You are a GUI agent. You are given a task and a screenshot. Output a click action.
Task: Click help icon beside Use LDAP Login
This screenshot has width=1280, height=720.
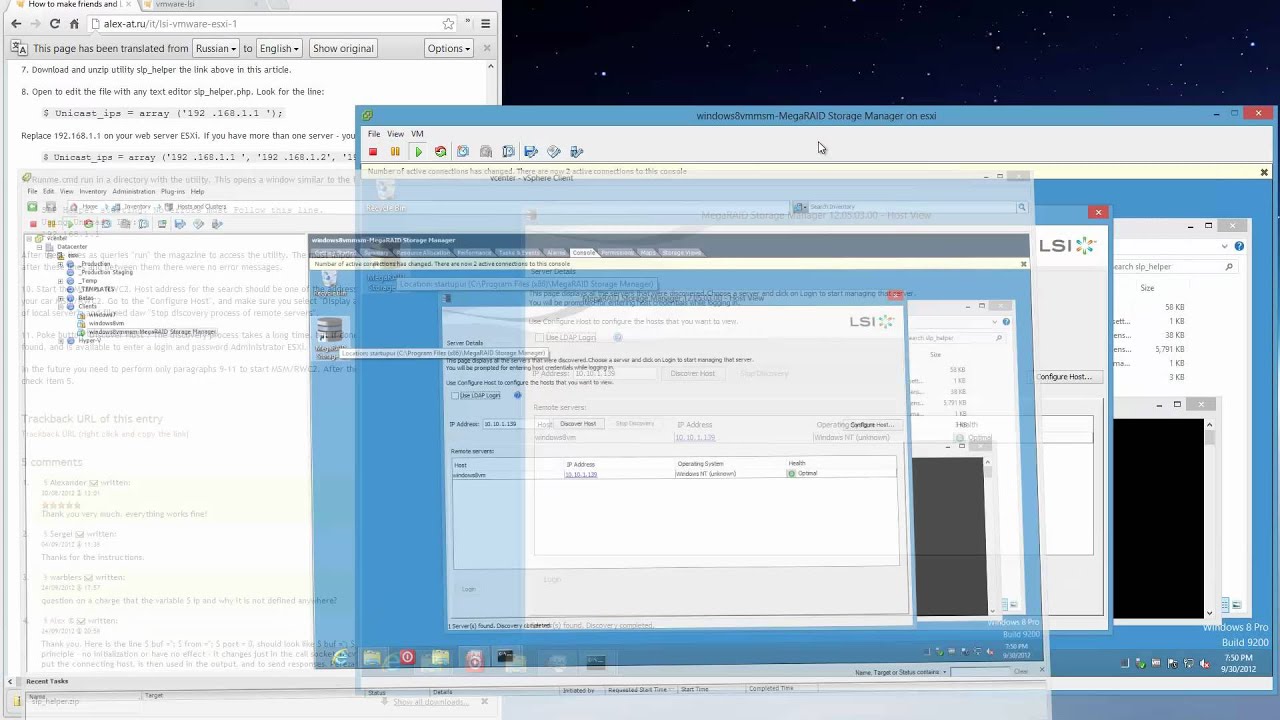click(517, 396)
